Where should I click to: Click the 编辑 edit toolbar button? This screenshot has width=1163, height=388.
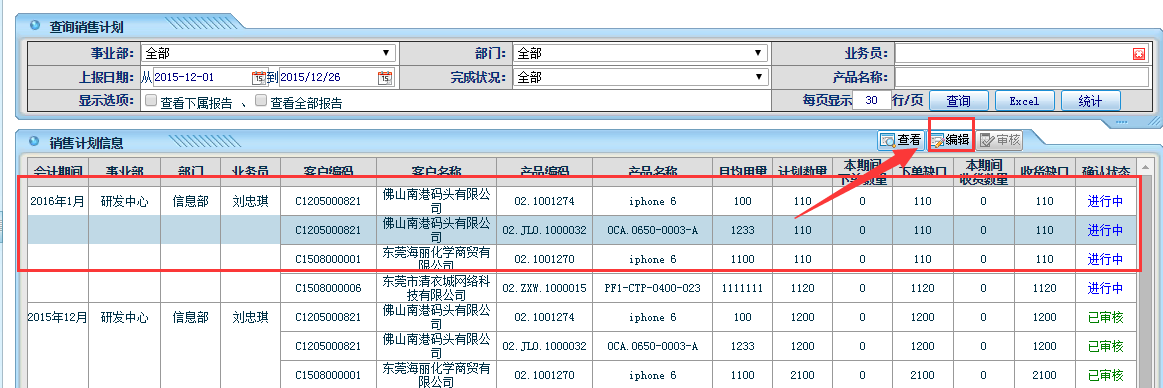950,139
